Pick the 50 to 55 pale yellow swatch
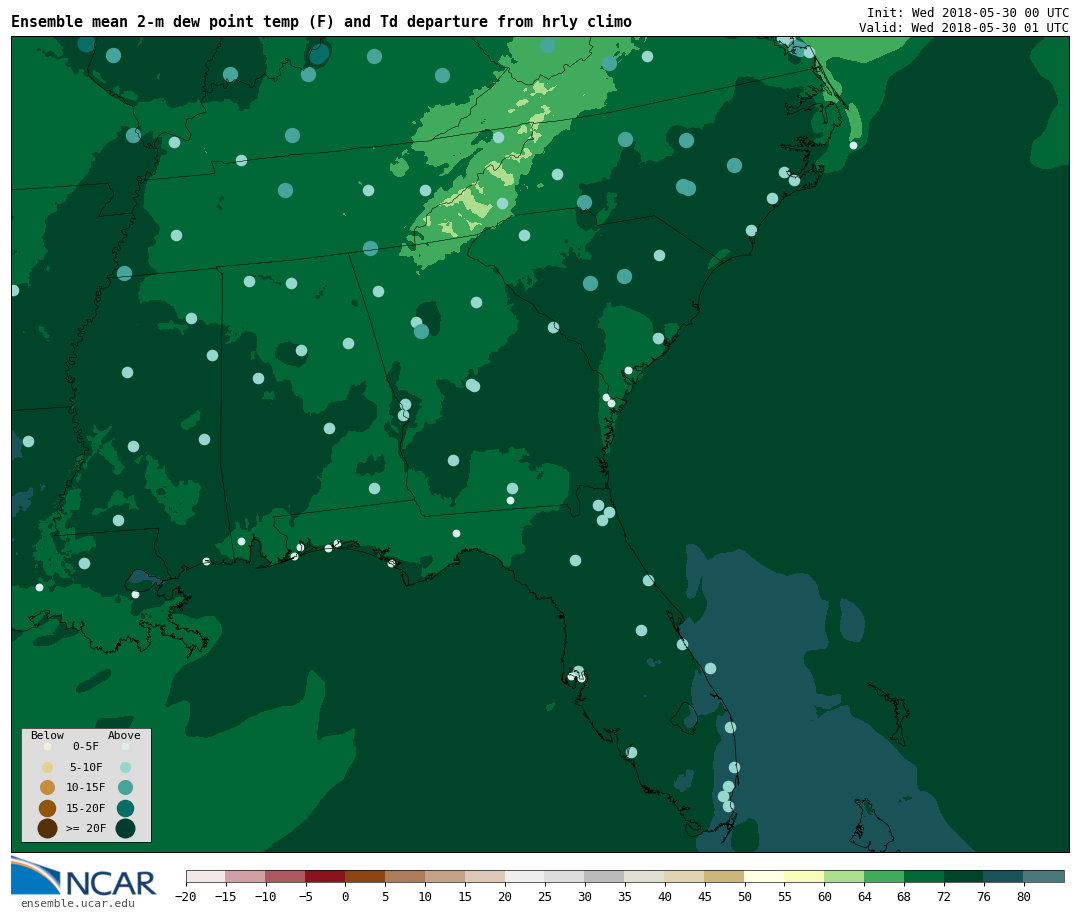 click(x=765, y=876)
